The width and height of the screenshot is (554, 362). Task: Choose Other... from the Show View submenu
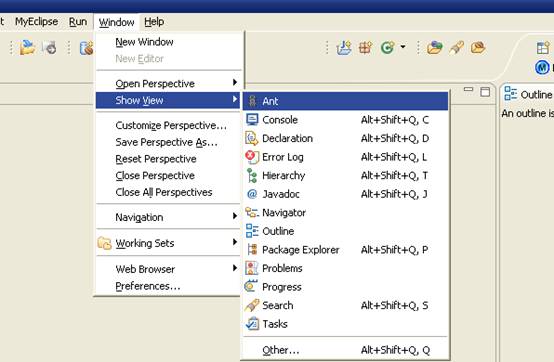click(x=345, y=350)
